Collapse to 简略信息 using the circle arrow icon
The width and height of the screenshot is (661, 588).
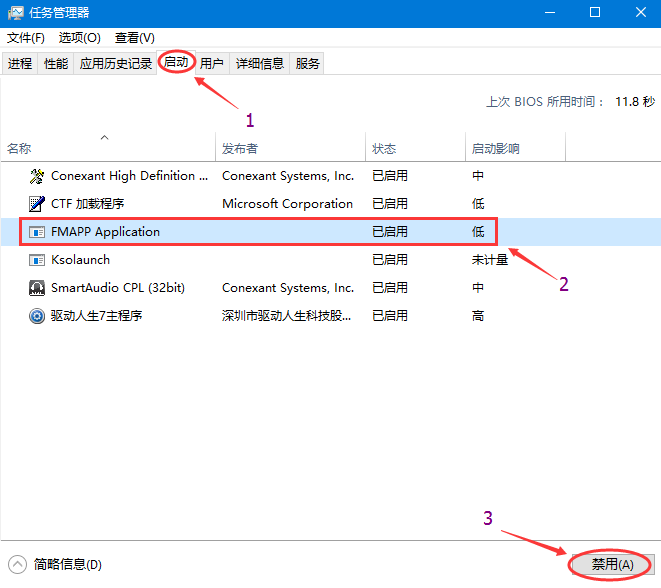coord(17,565)
